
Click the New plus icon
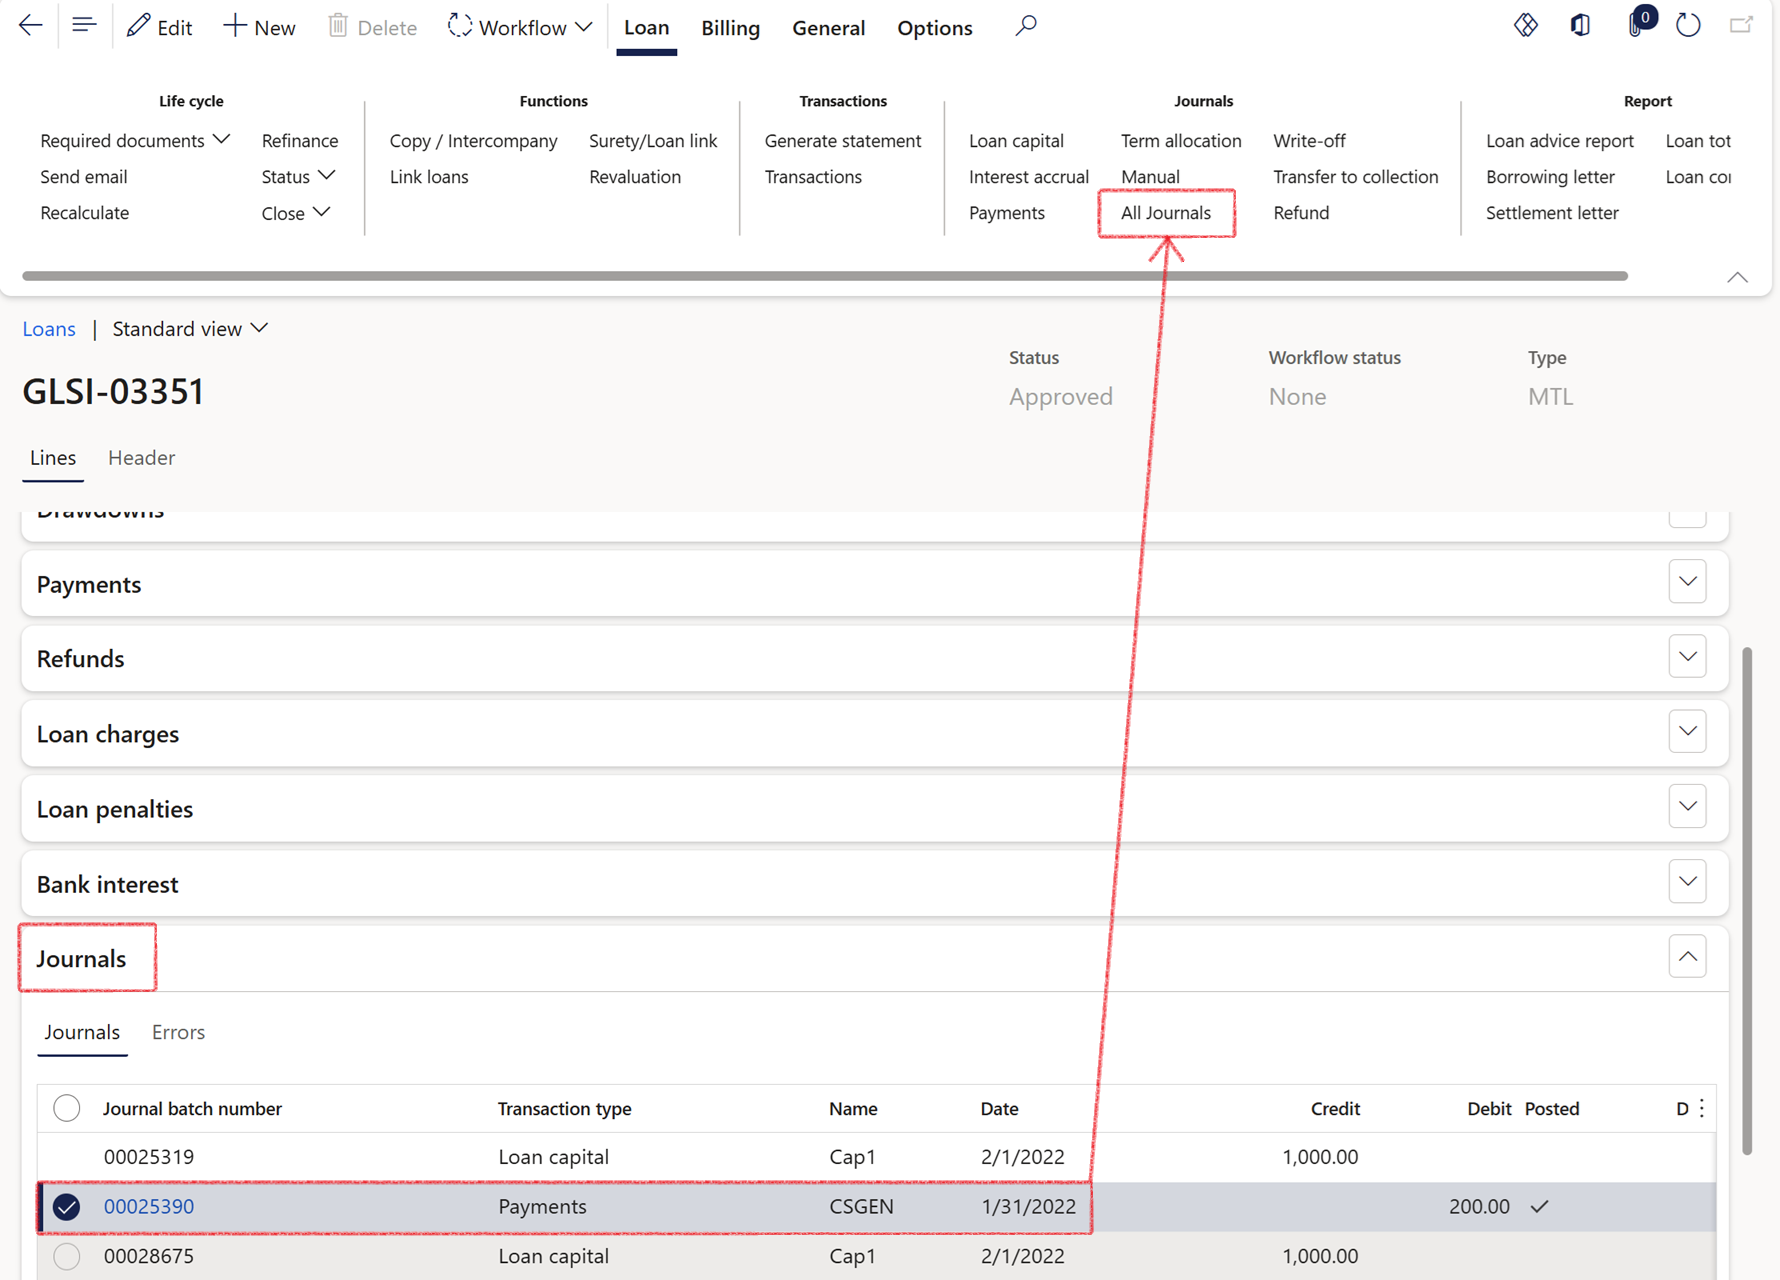point(234,26)
